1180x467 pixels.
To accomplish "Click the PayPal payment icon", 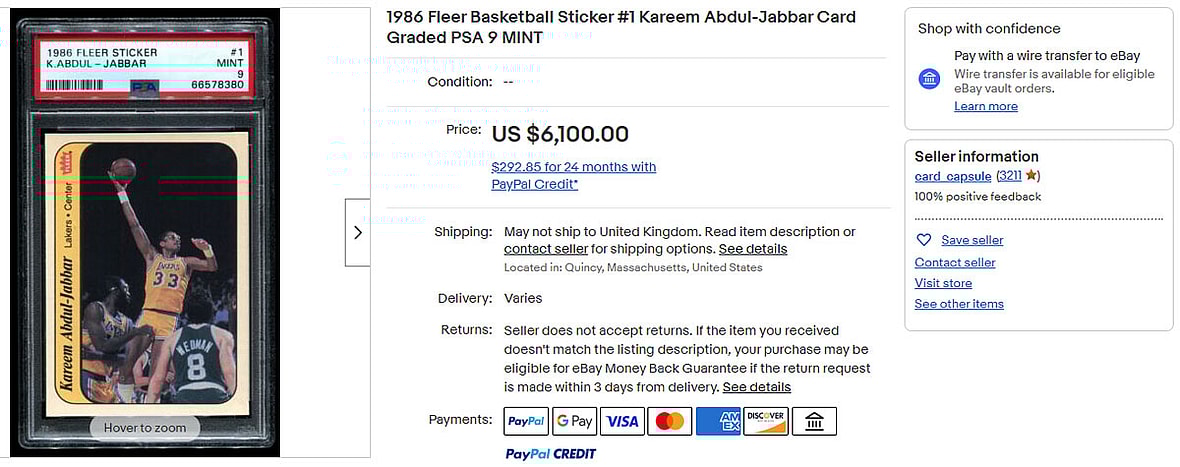I will [x=526, y=421].
